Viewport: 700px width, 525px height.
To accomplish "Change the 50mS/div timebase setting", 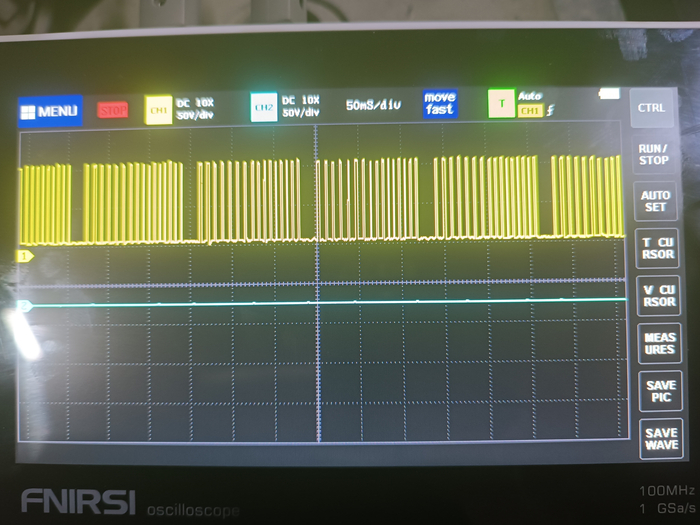I will pyautogui.click(x=373, y=104).
